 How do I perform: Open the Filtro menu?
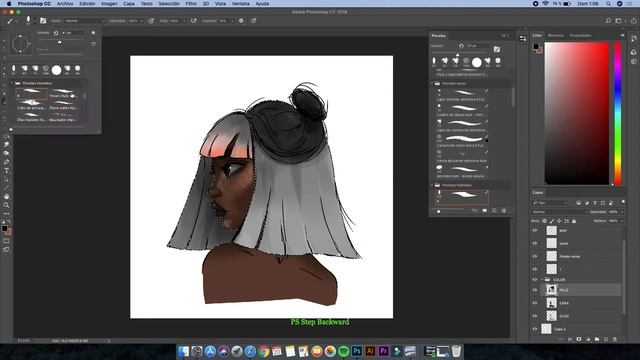click(x=191, y=4)
